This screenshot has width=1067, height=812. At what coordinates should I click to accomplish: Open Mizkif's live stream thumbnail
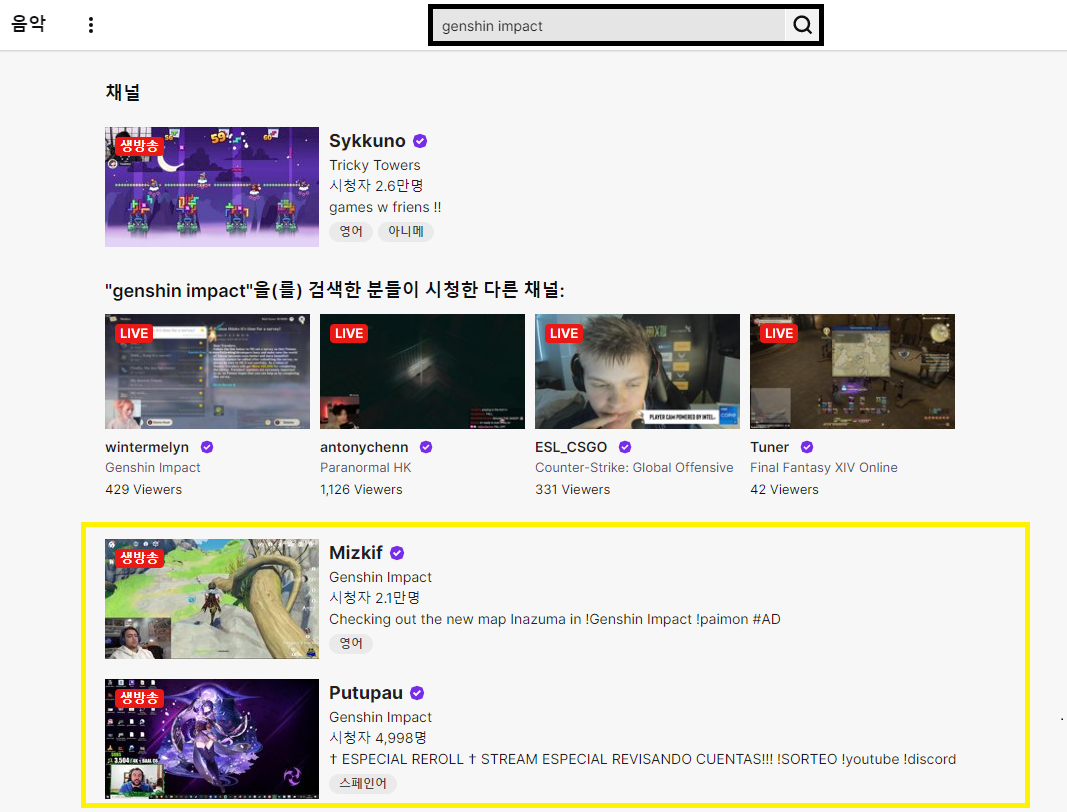click(212, 599)
